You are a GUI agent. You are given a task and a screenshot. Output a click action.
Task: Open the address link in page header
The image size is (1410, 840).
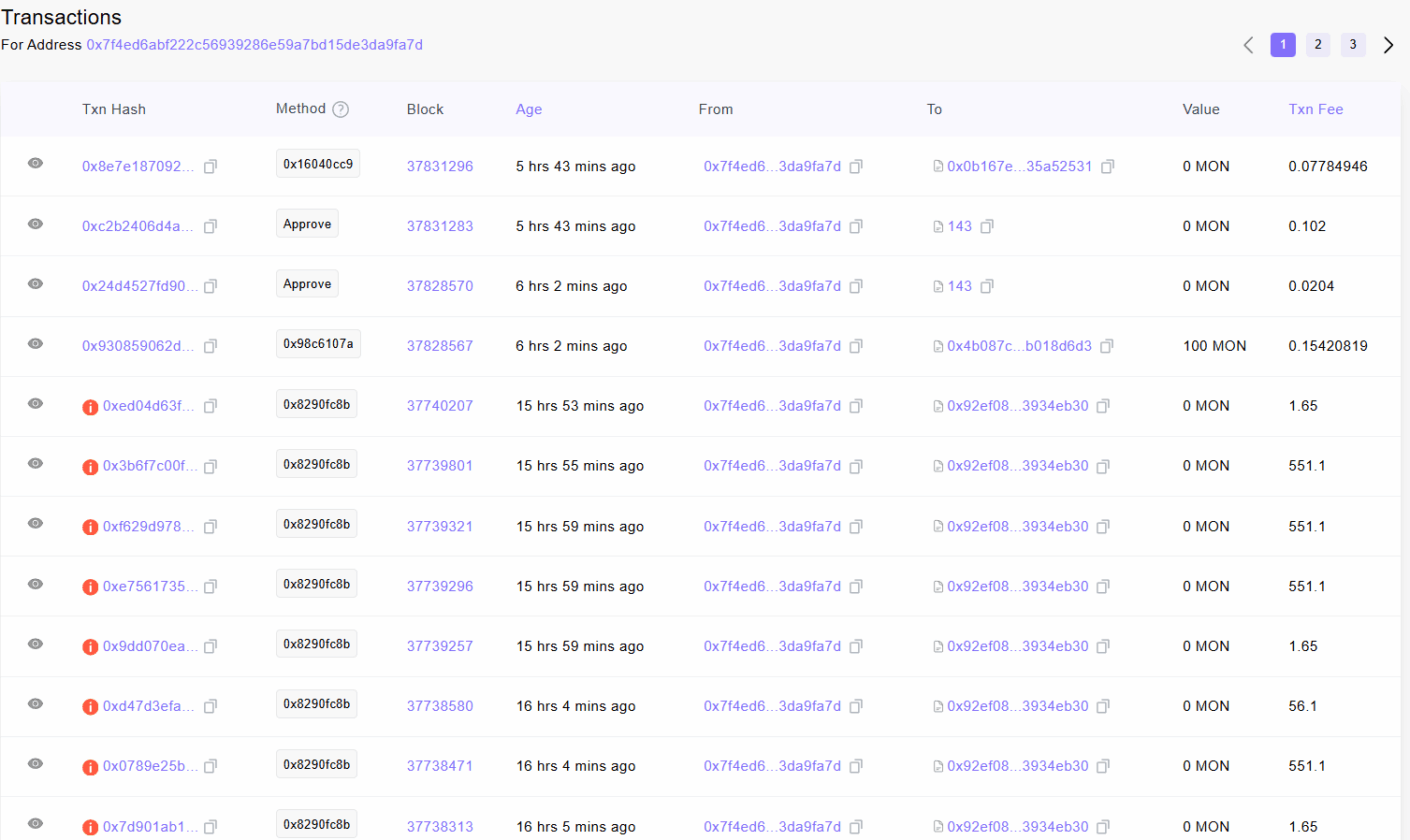(x=255, y=45)
